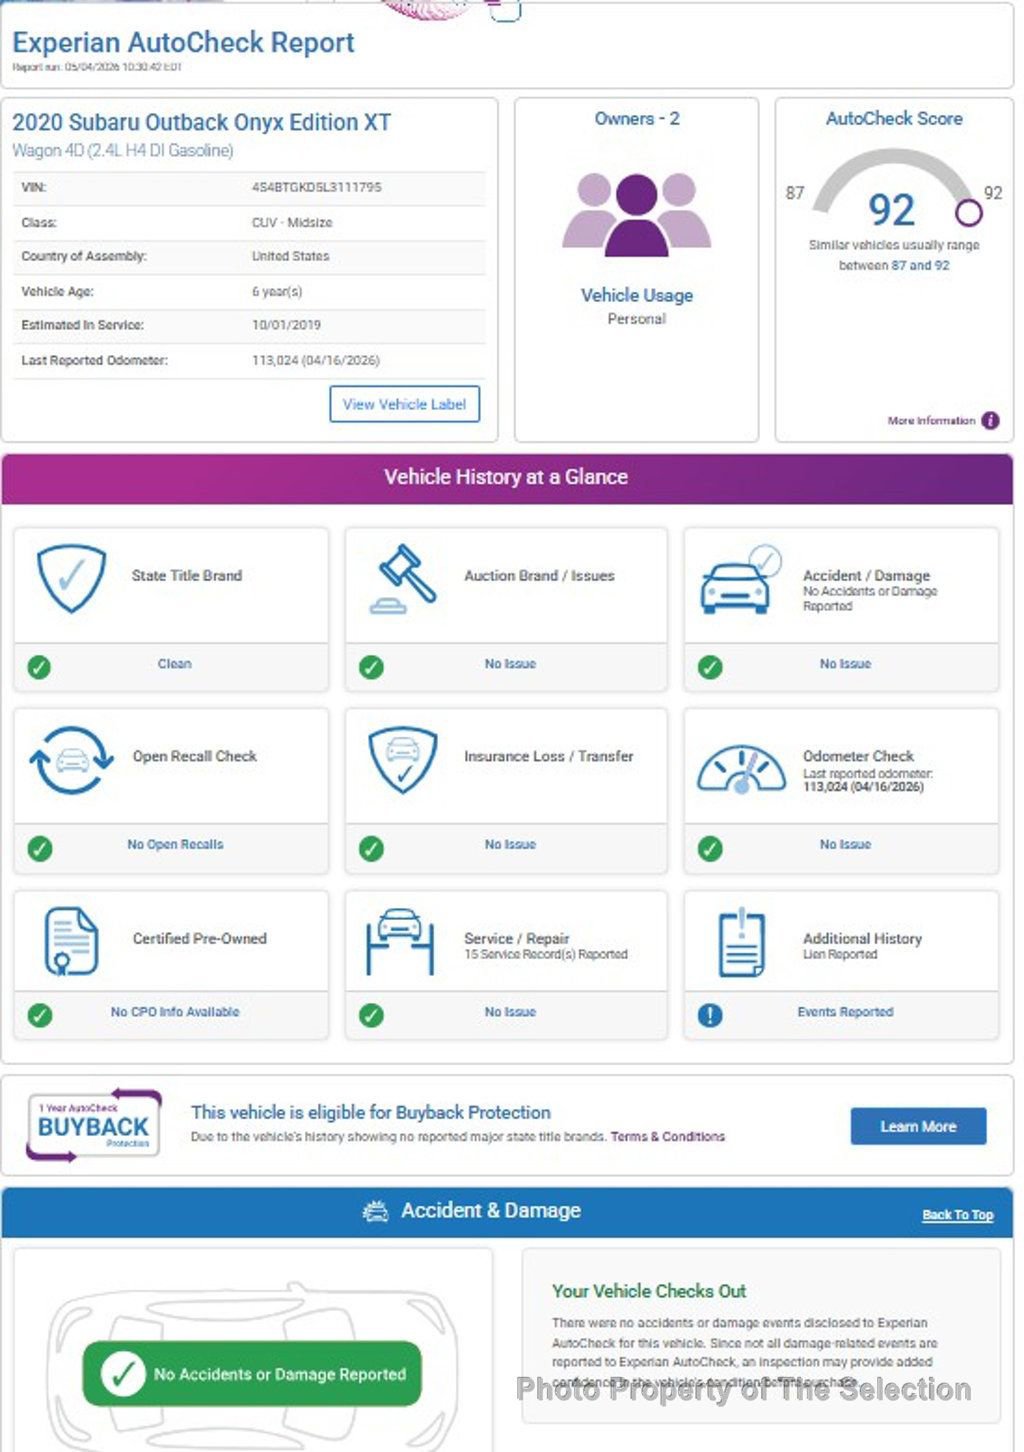Click the 1 Year AutoCheck Buyback Protection logo
The image size is (1024, 1452).
(93, 1125)
